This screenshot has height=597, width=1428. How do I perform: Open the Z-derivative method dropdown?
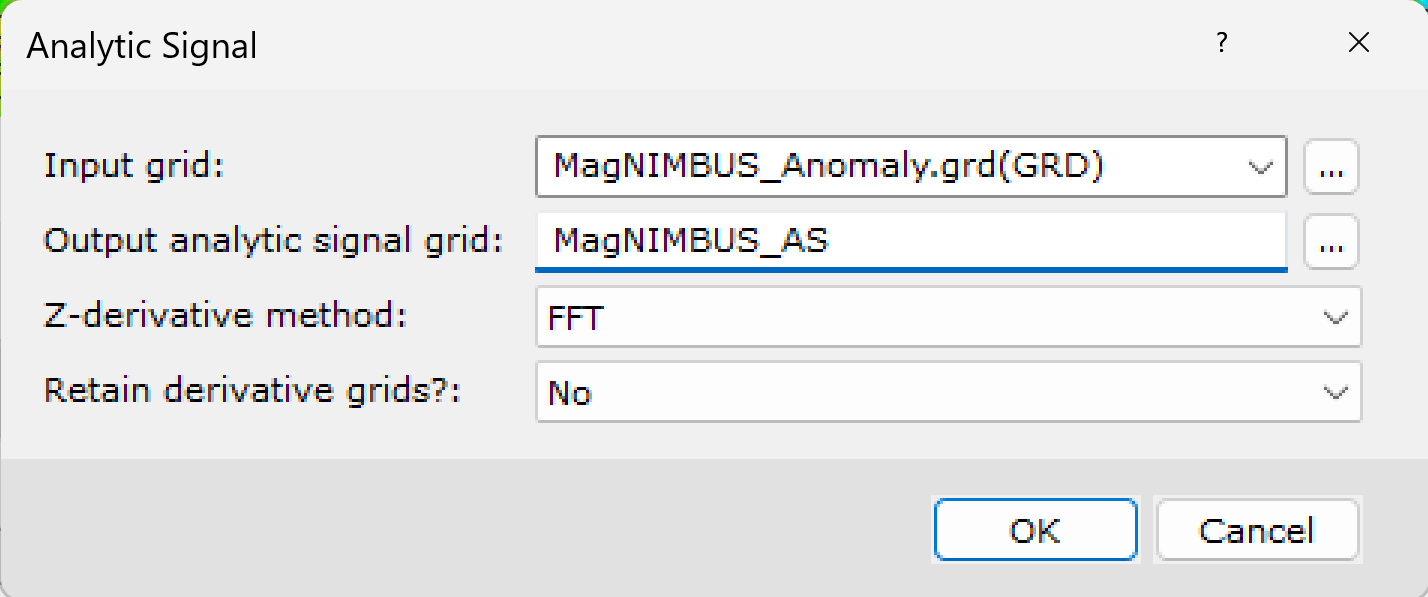(x=1335, y=316)
